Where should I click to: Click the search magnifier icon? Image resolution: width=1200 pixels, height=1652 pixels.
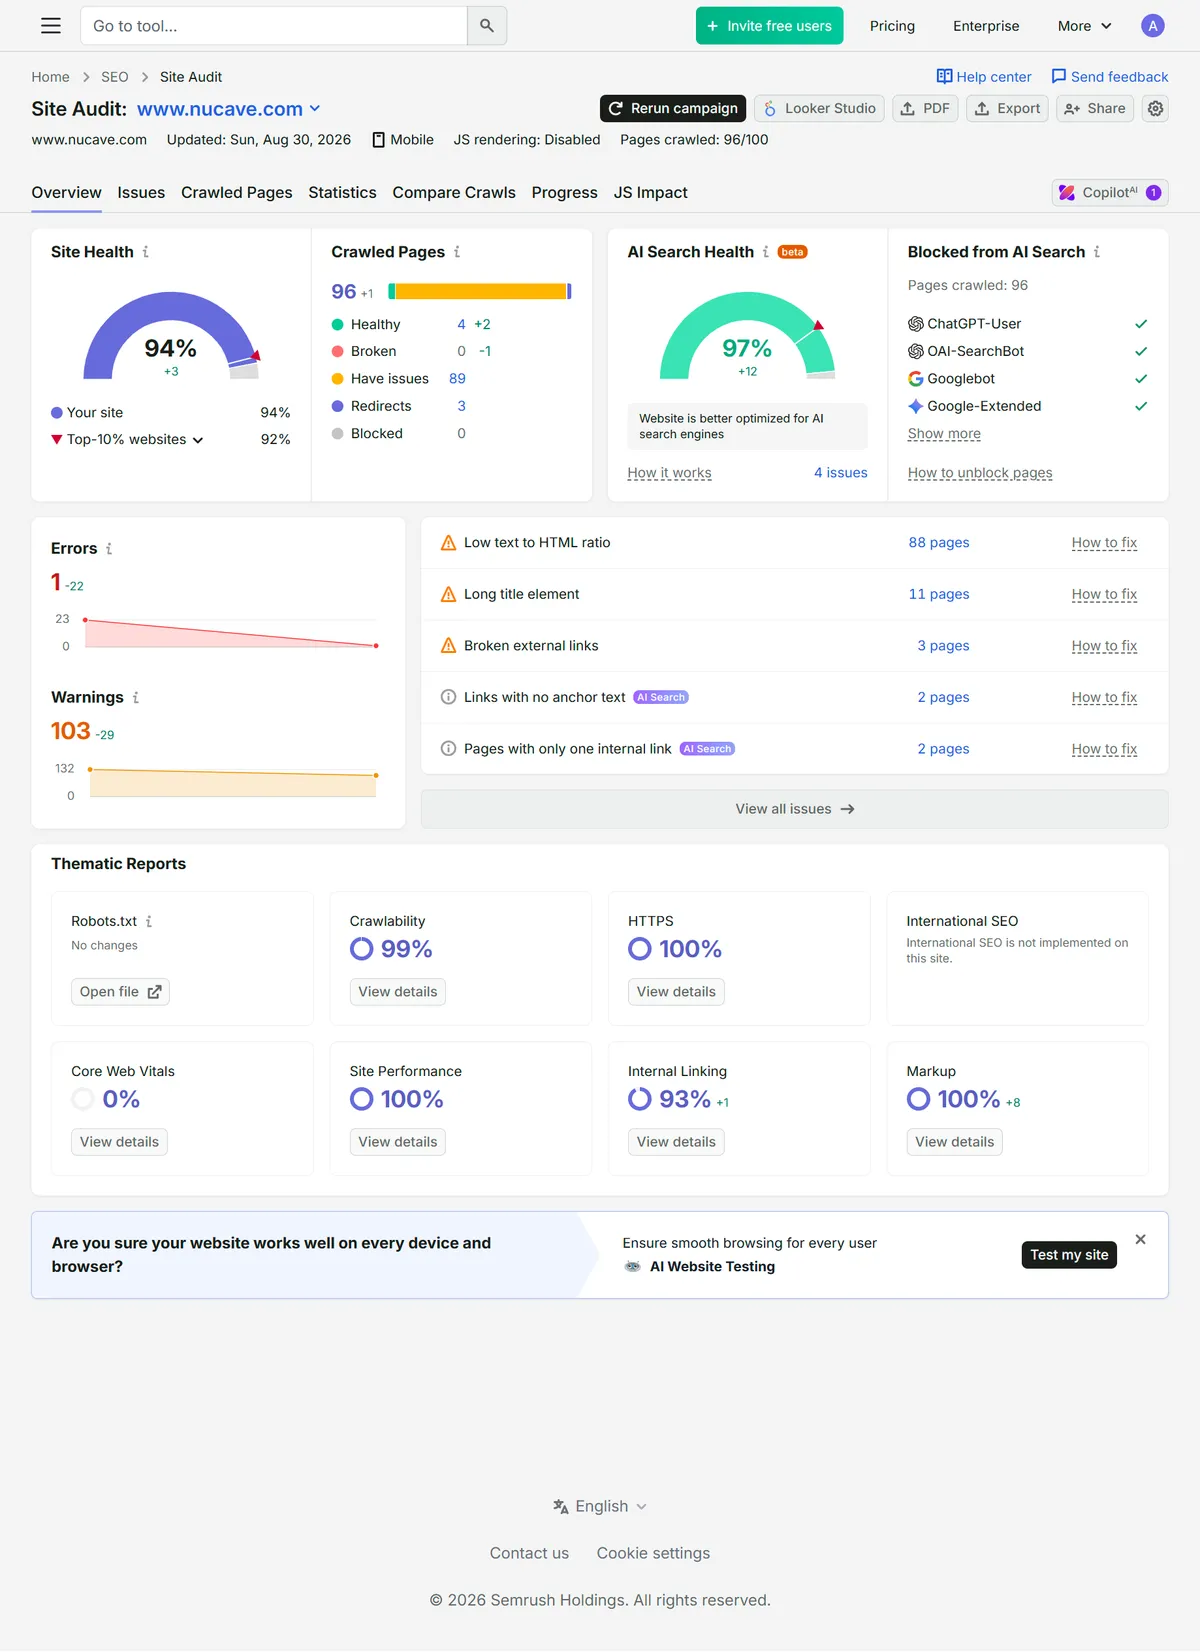coord(487,26)
